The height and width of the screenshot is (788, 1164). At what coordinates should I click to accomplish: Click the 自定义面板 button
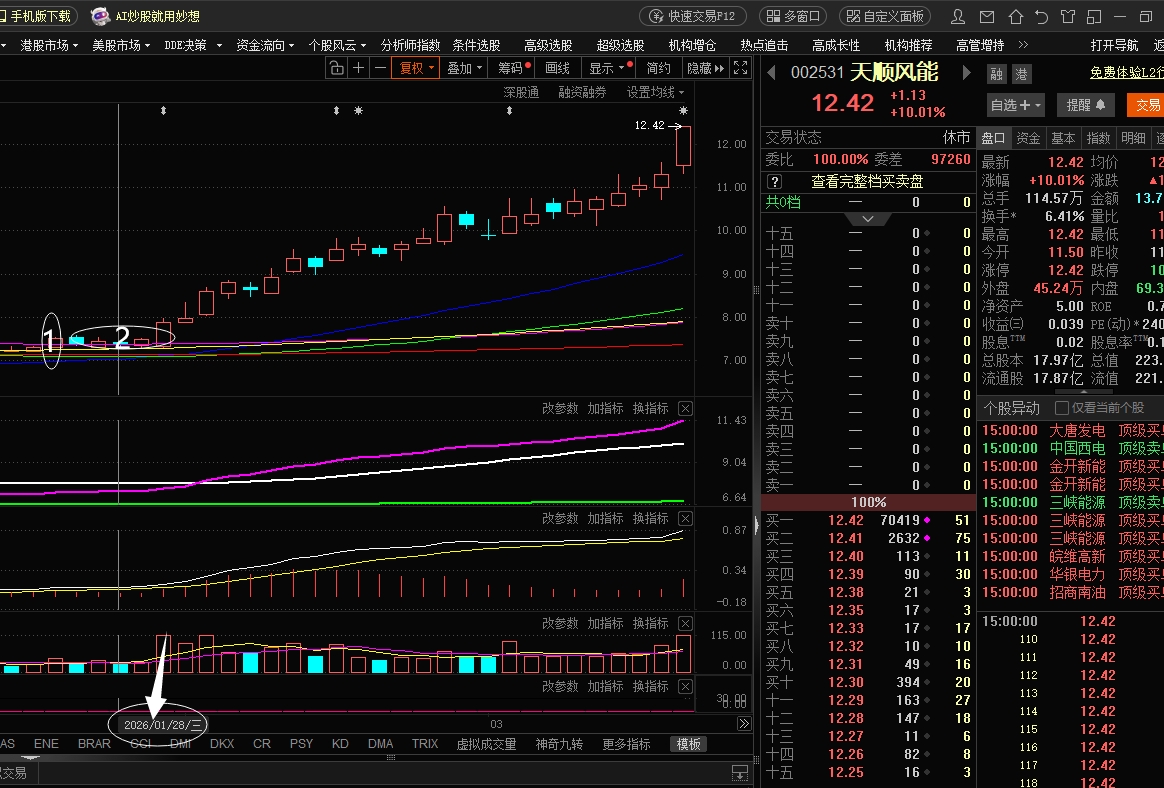tap(885, 16)
